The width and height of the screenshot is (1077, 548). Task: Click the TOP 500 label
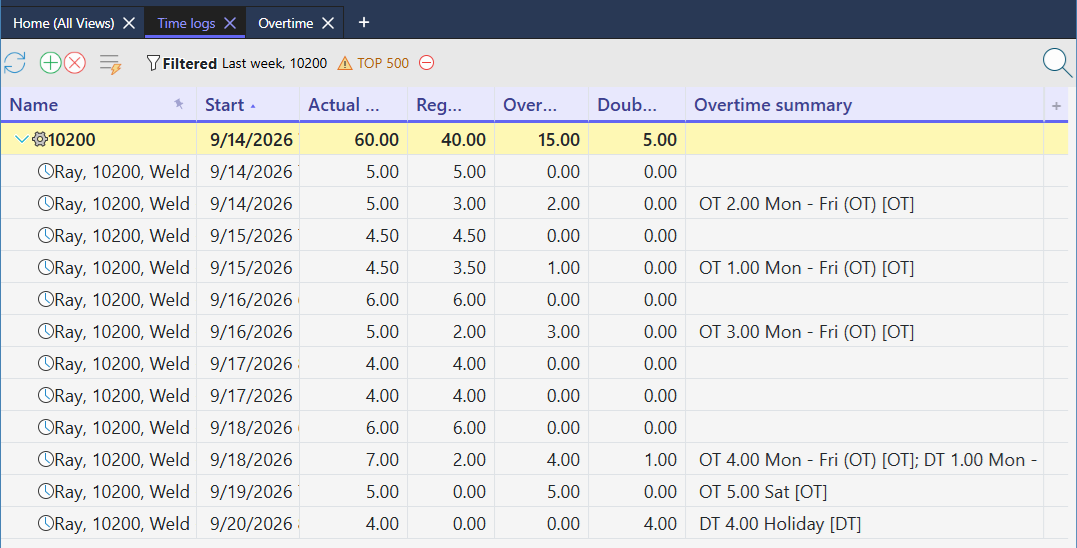pyautogui.click(x=383, y=63)
